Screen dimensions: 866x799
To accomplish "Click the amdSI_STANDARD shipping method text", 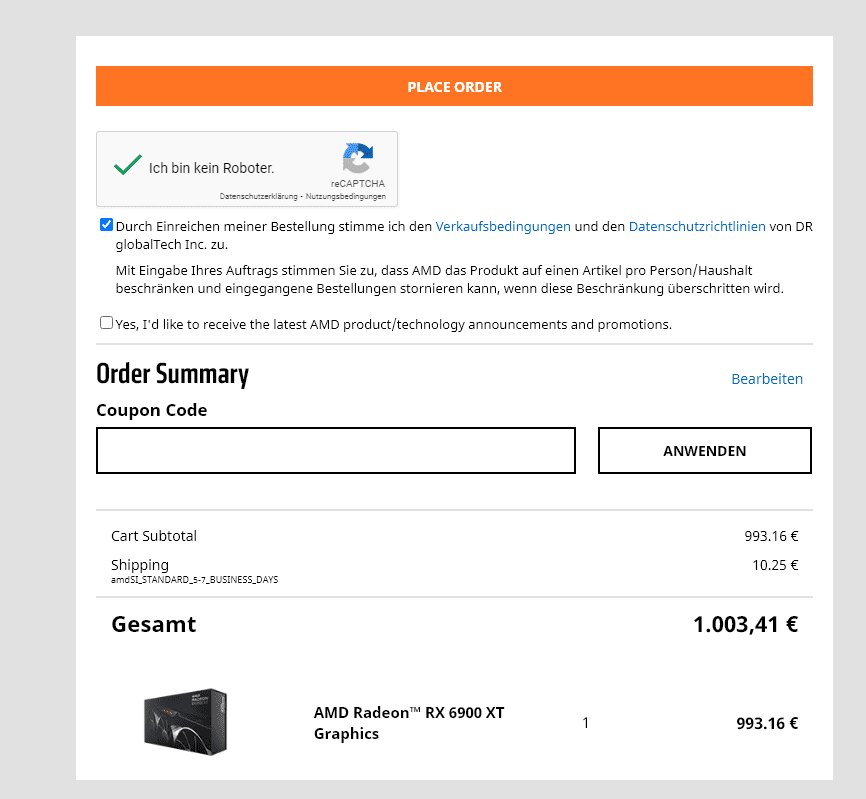I will click(x=194, y=580).
